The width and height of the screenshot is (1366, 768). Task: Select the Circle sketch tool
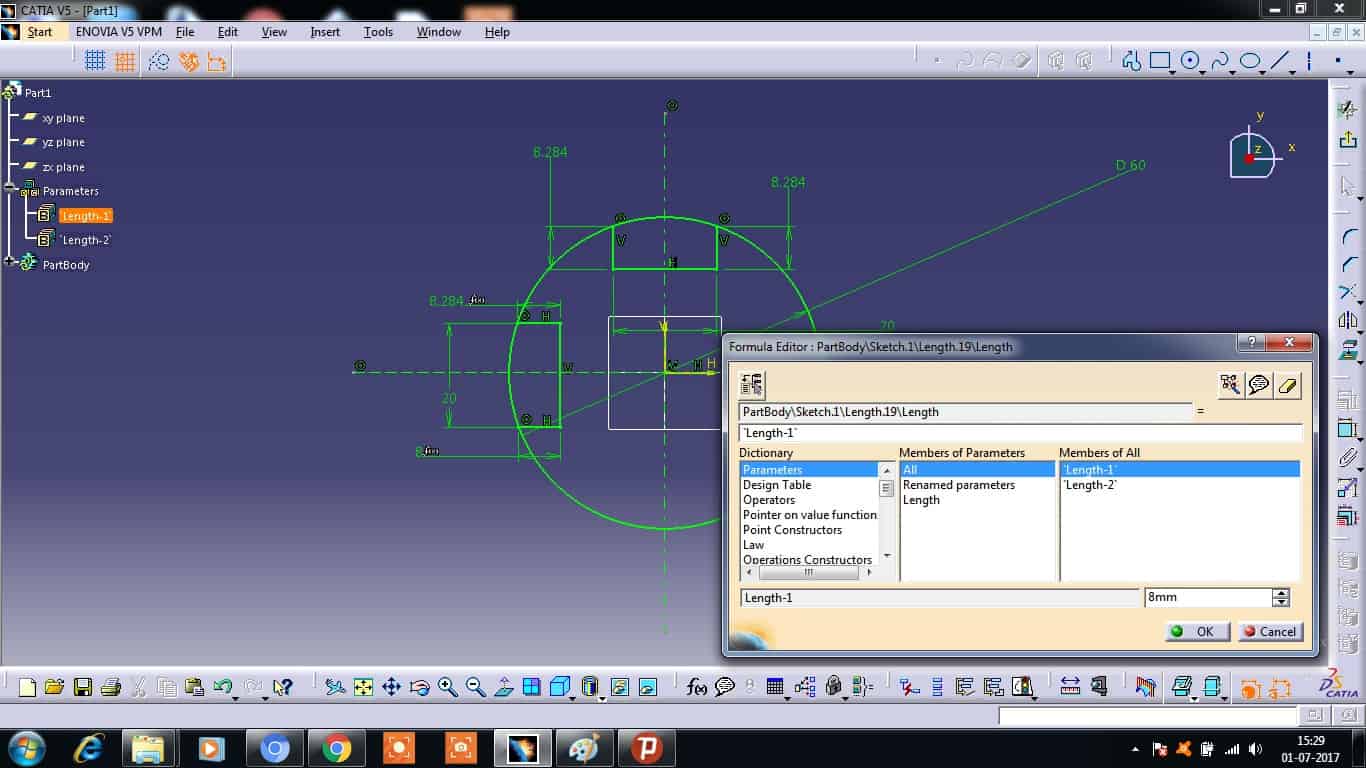click(x=1190, y=61)
